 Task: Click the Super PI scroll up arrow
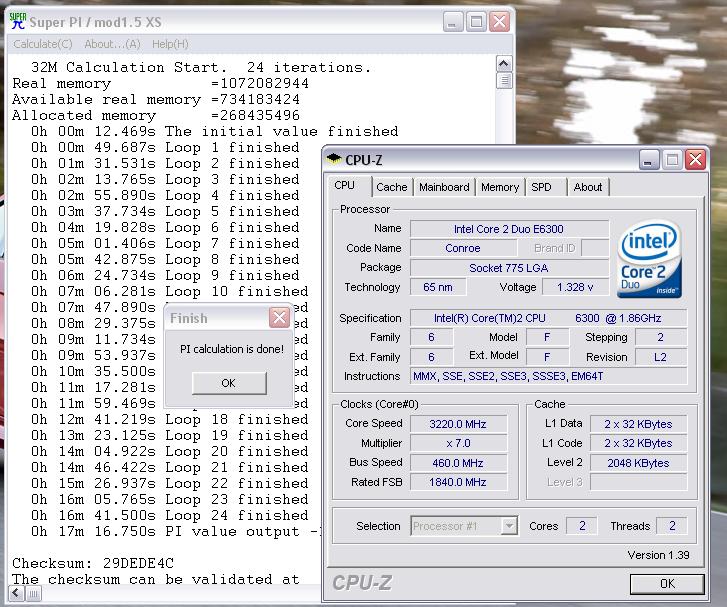pyautogui.click(x=504, y=64)
